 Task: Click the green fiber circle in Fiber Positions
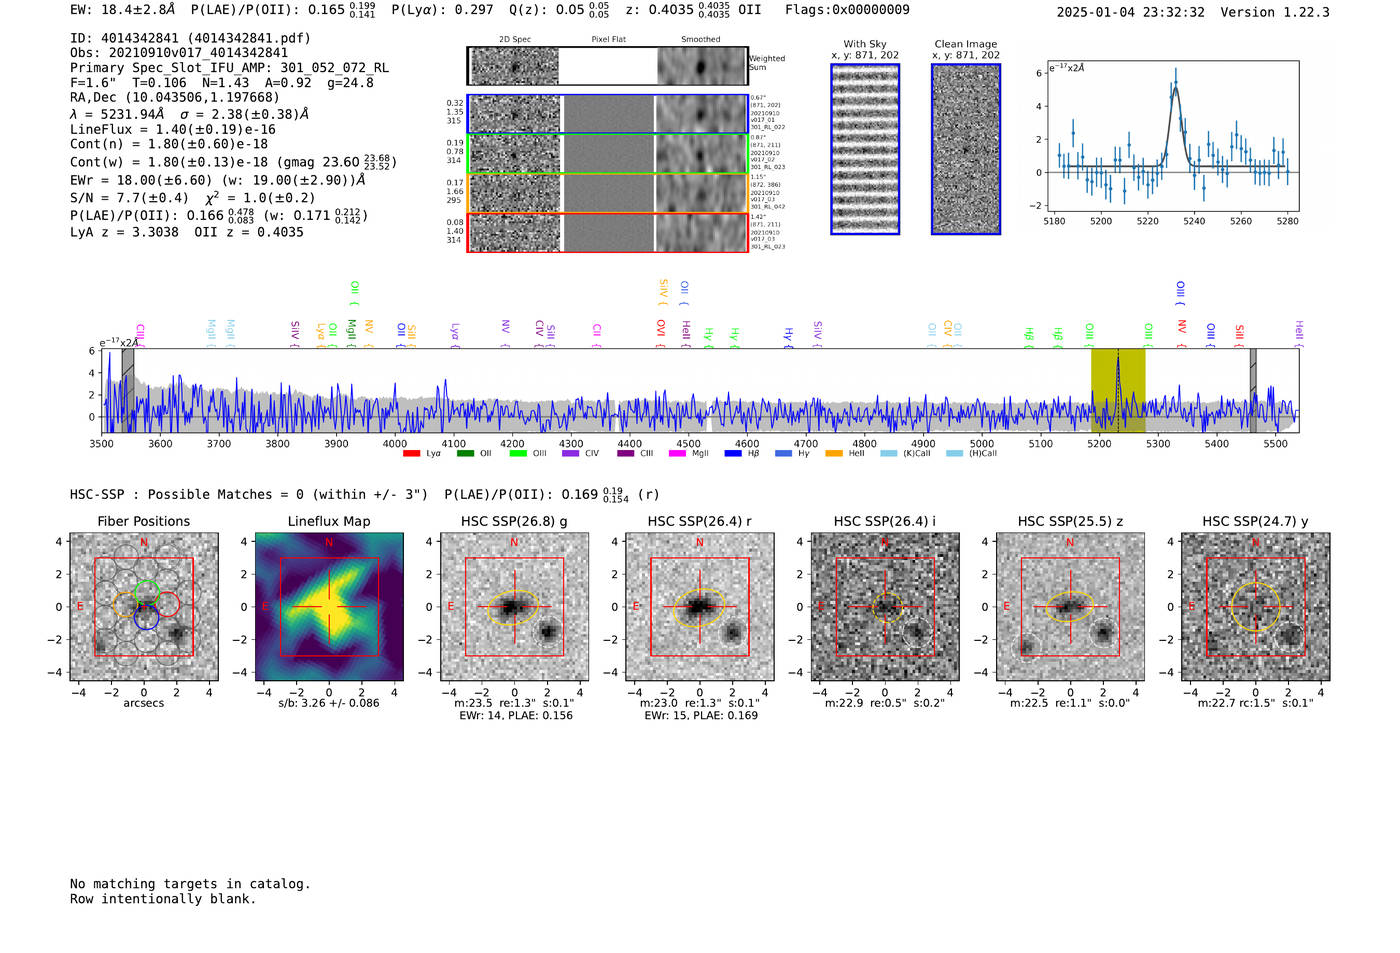(x=146, y=591)
